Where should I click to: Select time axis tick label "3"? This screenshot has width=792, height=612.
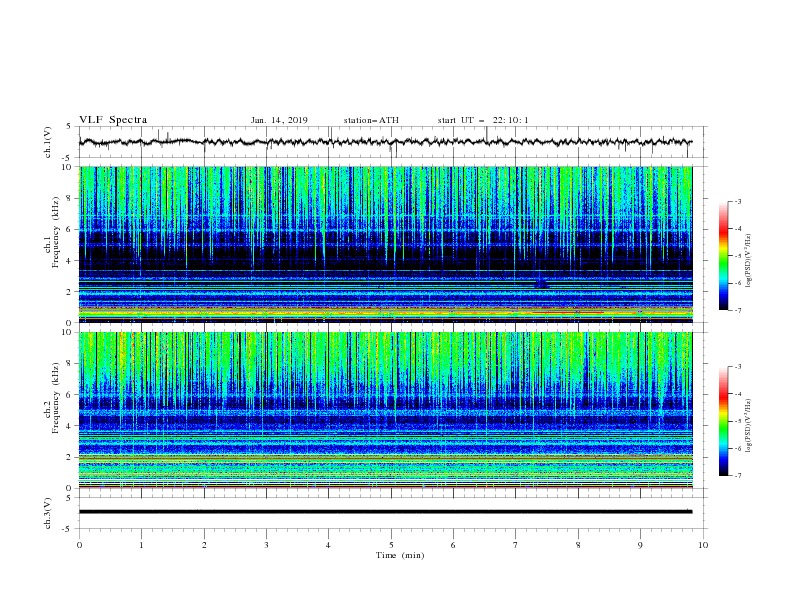pos(266,545)
